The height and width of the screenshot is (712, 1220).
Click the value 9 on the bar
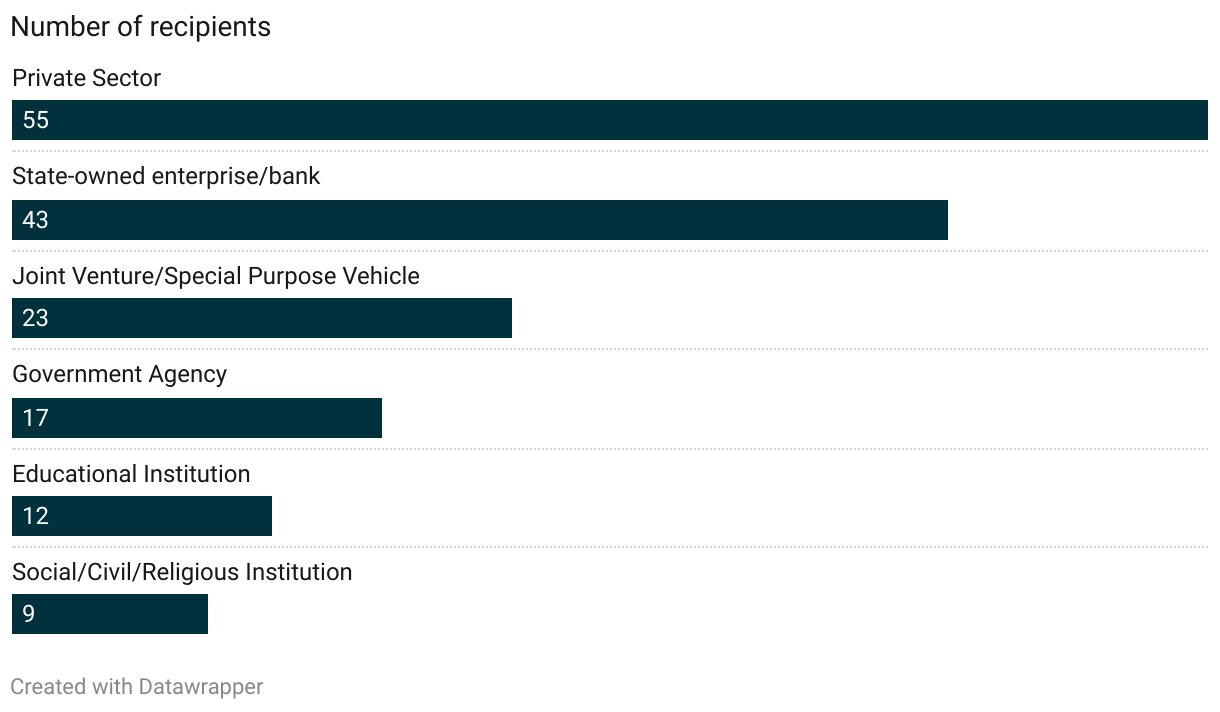(29, 614)
